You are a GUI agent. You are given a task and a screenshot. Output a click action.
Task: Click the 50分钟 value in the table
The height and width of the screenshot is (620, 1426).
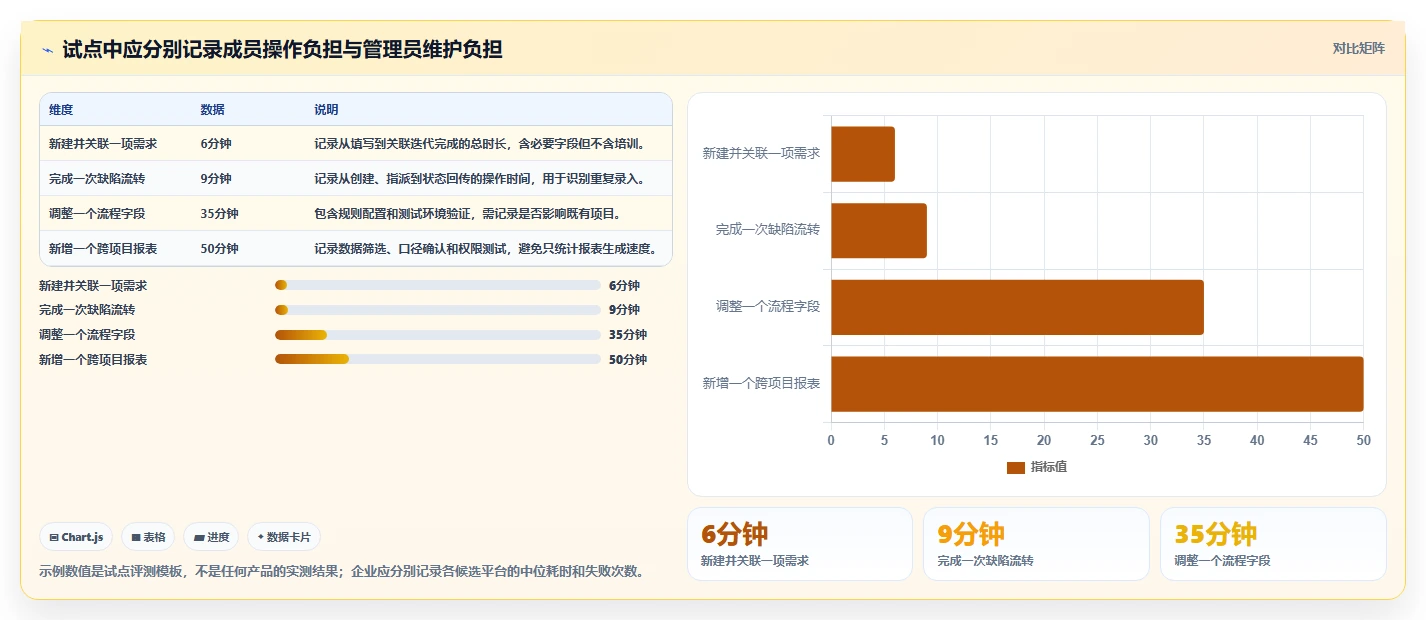pos(219,249)
